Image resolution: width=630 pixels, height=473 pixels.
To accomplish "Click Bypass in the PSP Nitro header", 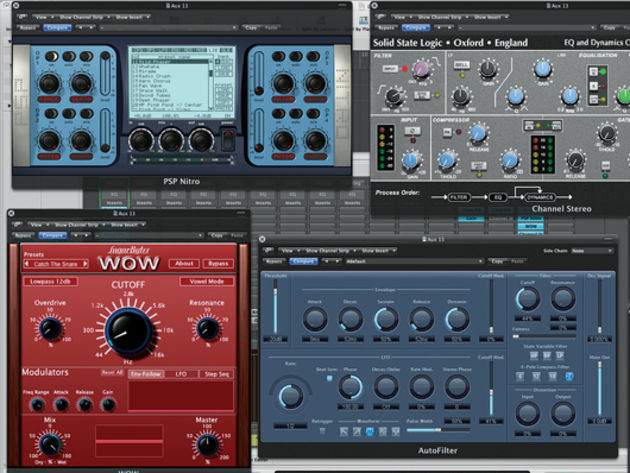I will 27,28.
